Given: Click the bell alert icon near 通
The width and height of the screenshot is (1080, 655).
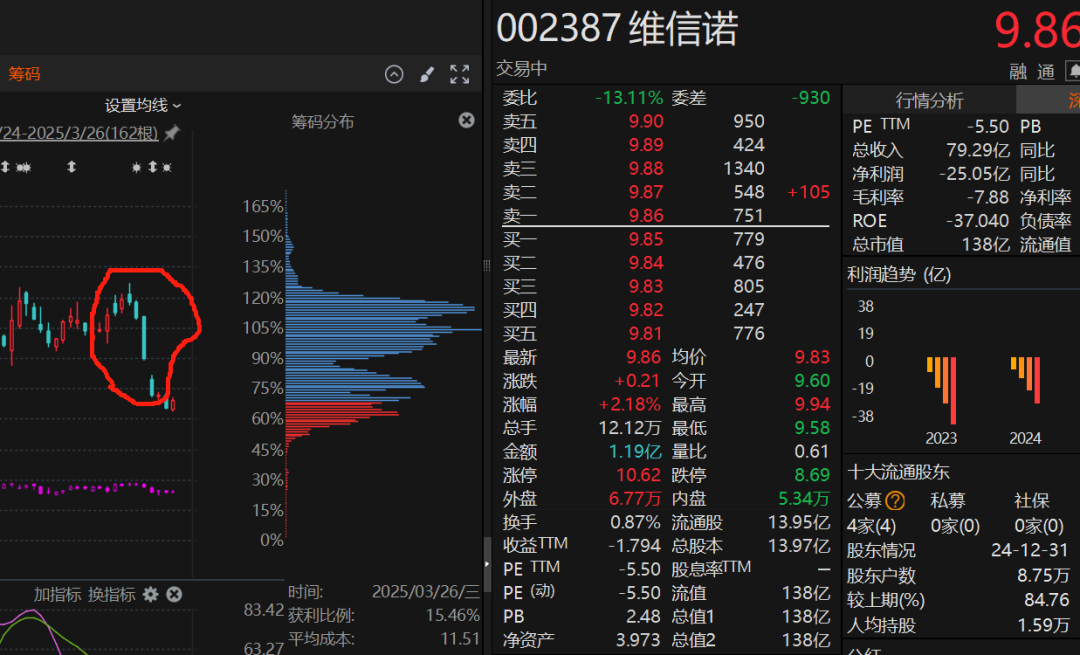Looking at the screenshot, I should tap(1073, 71).
